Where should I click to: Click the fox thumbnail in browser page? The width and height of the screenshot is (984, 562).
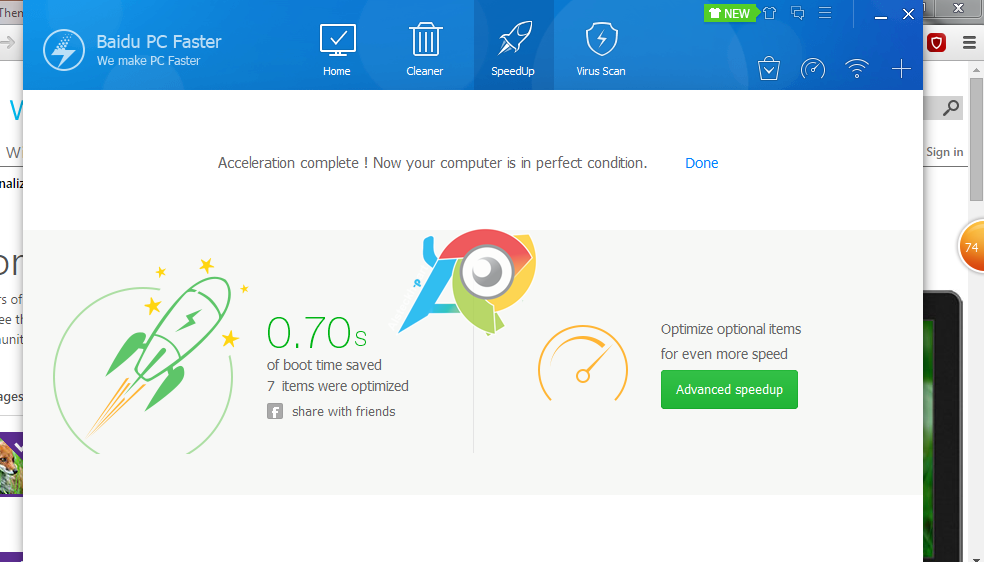pos(11,464)
